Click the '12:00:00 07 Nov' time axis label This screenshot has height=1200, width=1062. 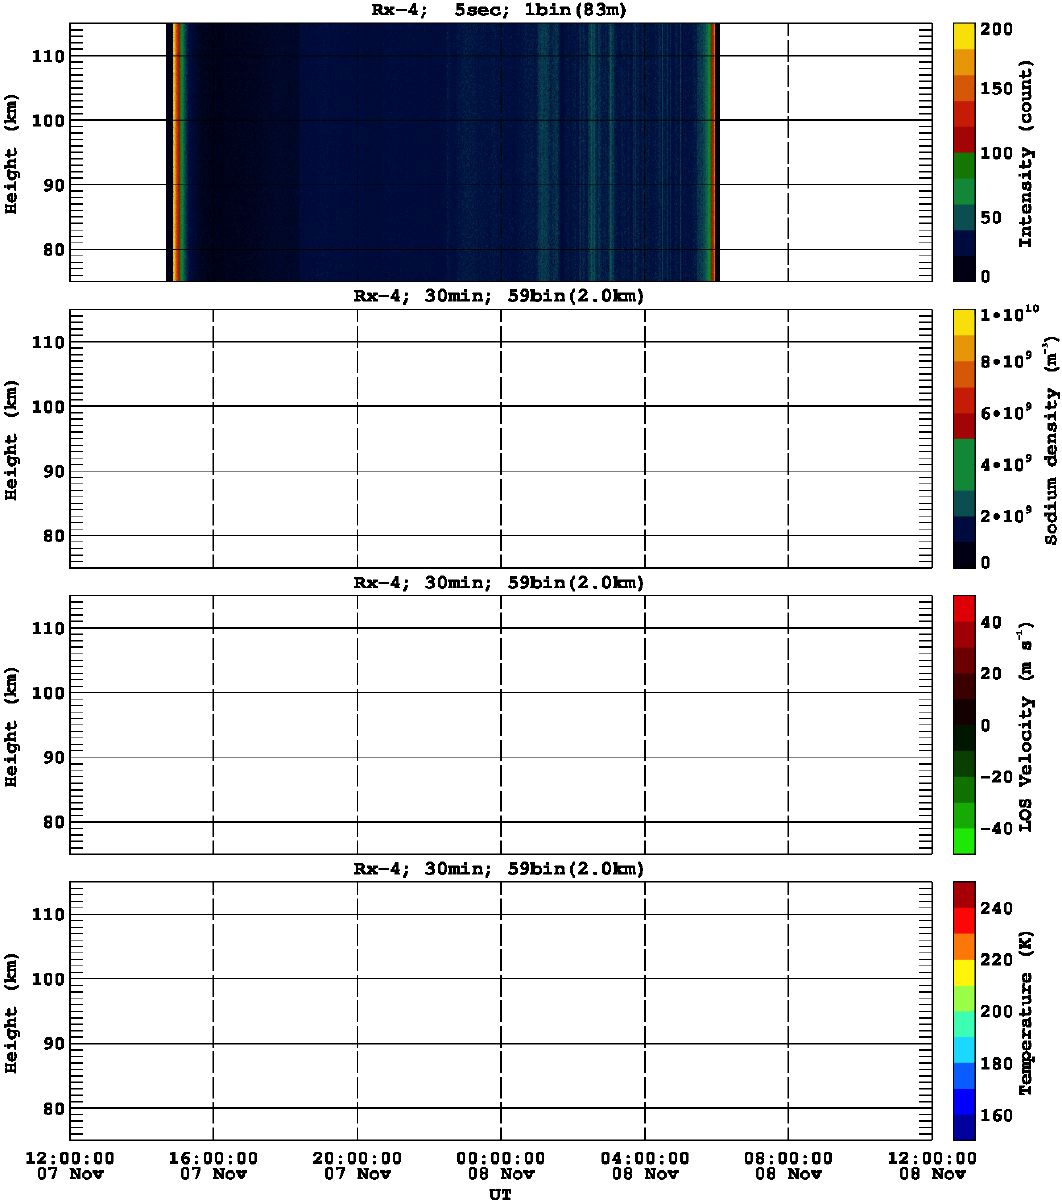(69, 1165)
